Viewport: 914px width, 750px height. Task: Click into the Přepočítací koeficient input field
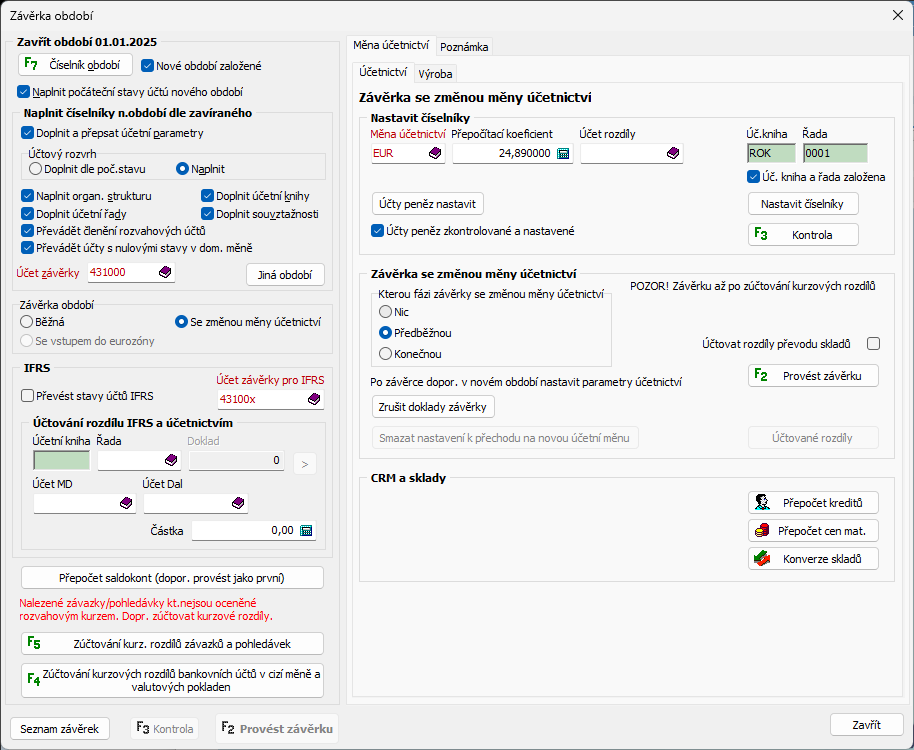(x=502, y=153)
